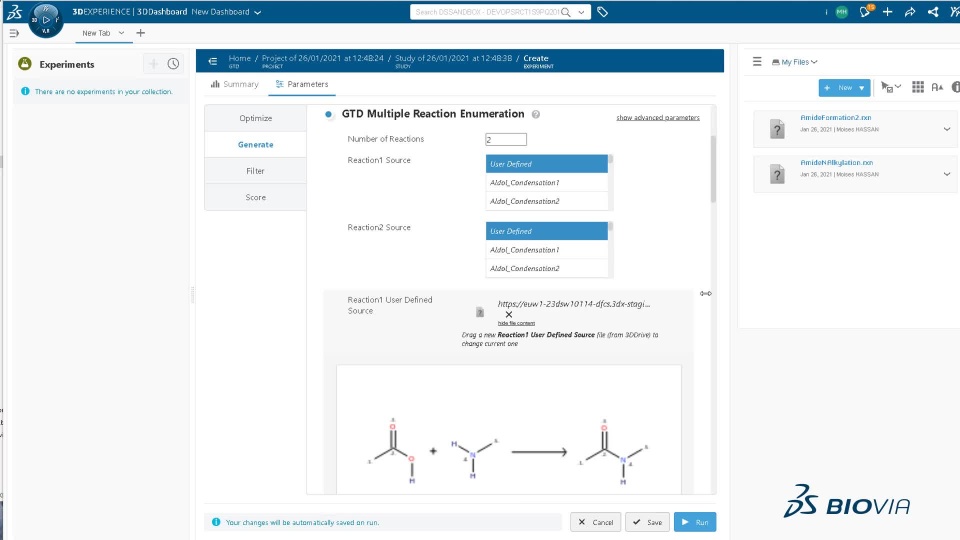Expand the AmideFormation2.rxn file options
960x540 pixels.
coord(946,128)
